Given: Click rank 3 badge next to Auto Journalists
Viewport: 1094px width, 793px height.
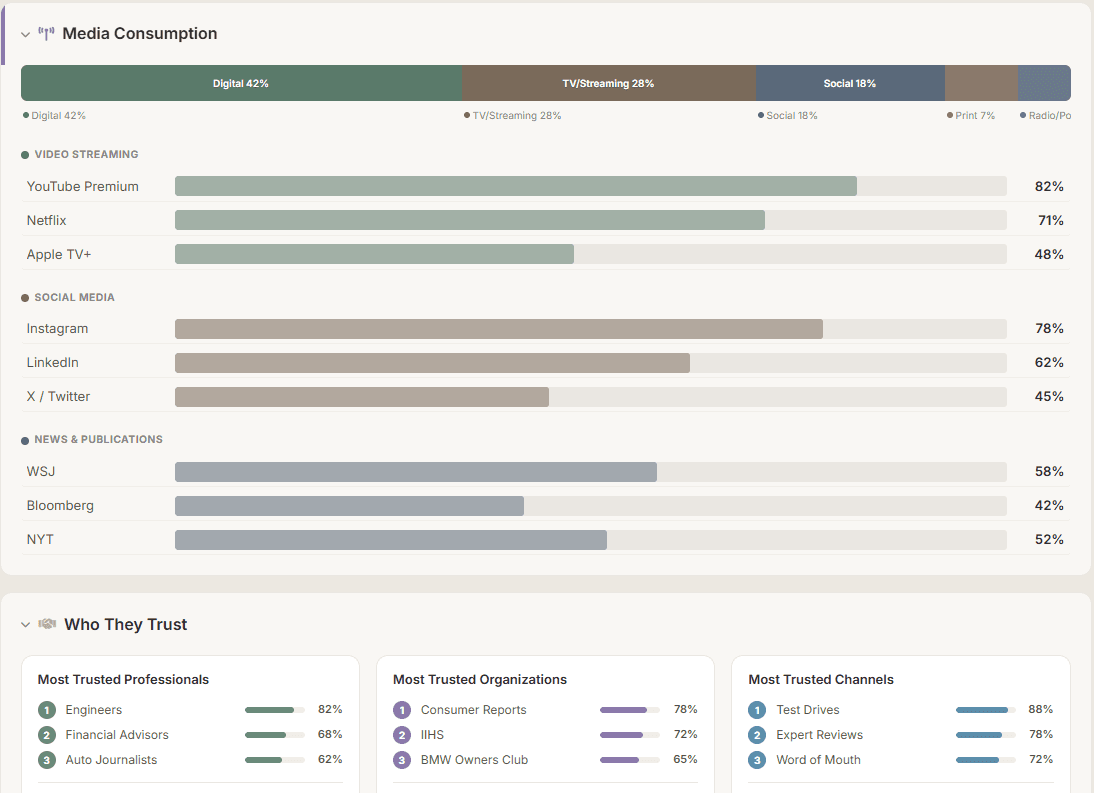Looking at the screenshot, I should coord(47,760).
